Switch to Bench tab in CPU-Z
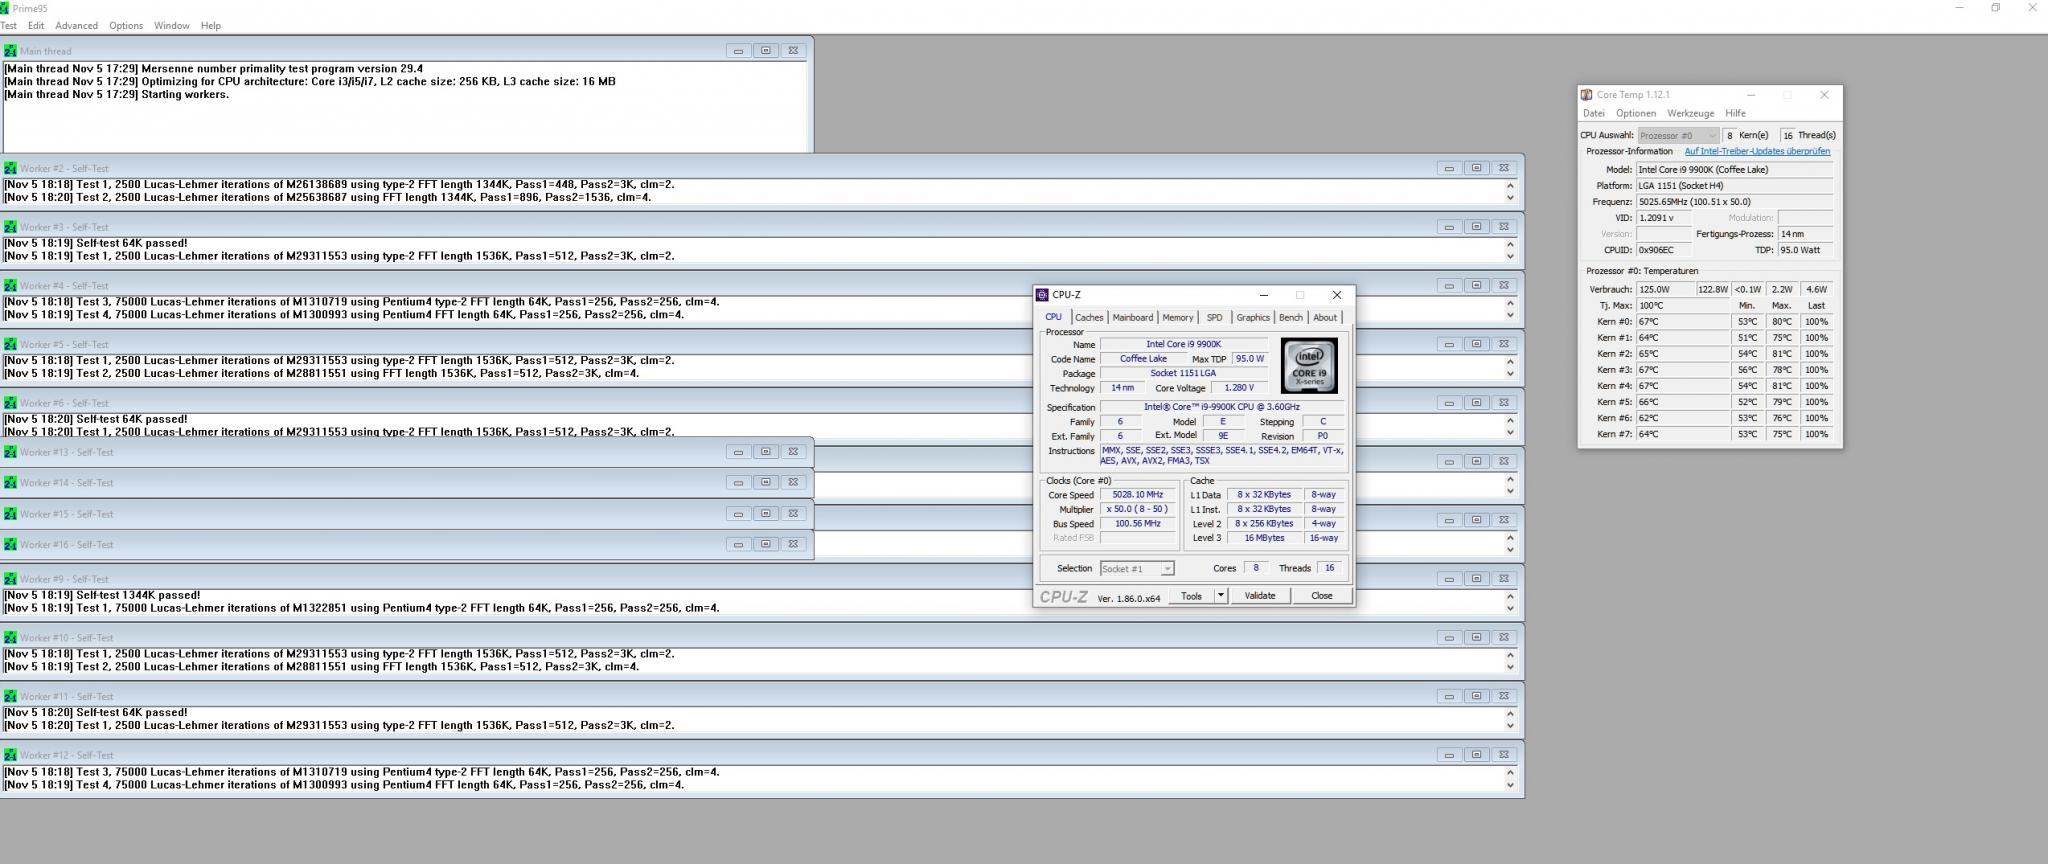Image resolution: width=2048 pixels, height=864 pixels. (x=1290, y=317)
